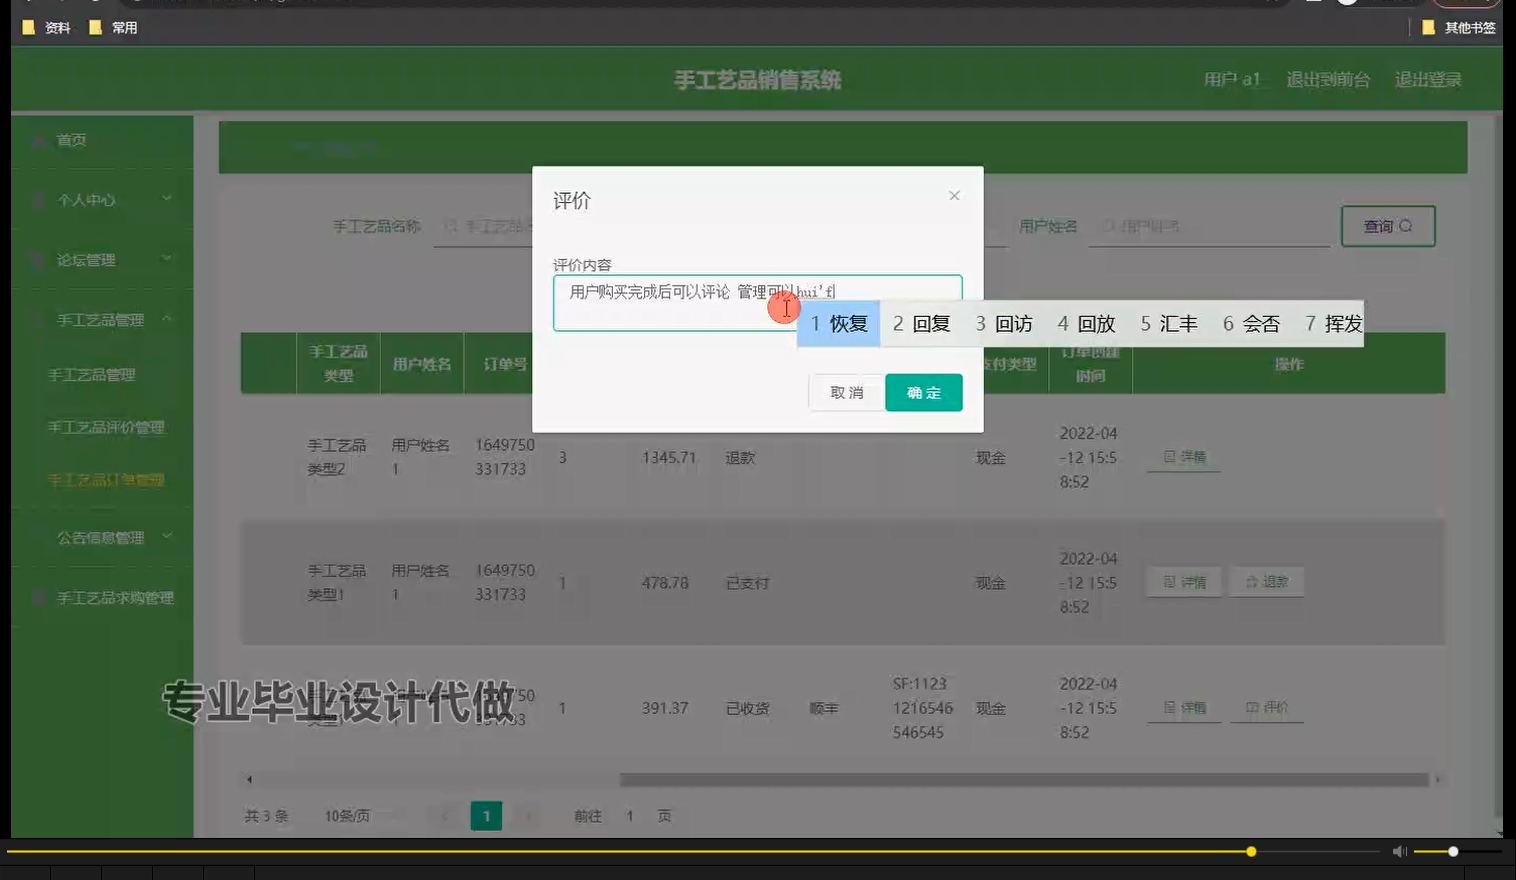
Task: Select the 首页 home icon in sidebar
Action: point(37,140)
